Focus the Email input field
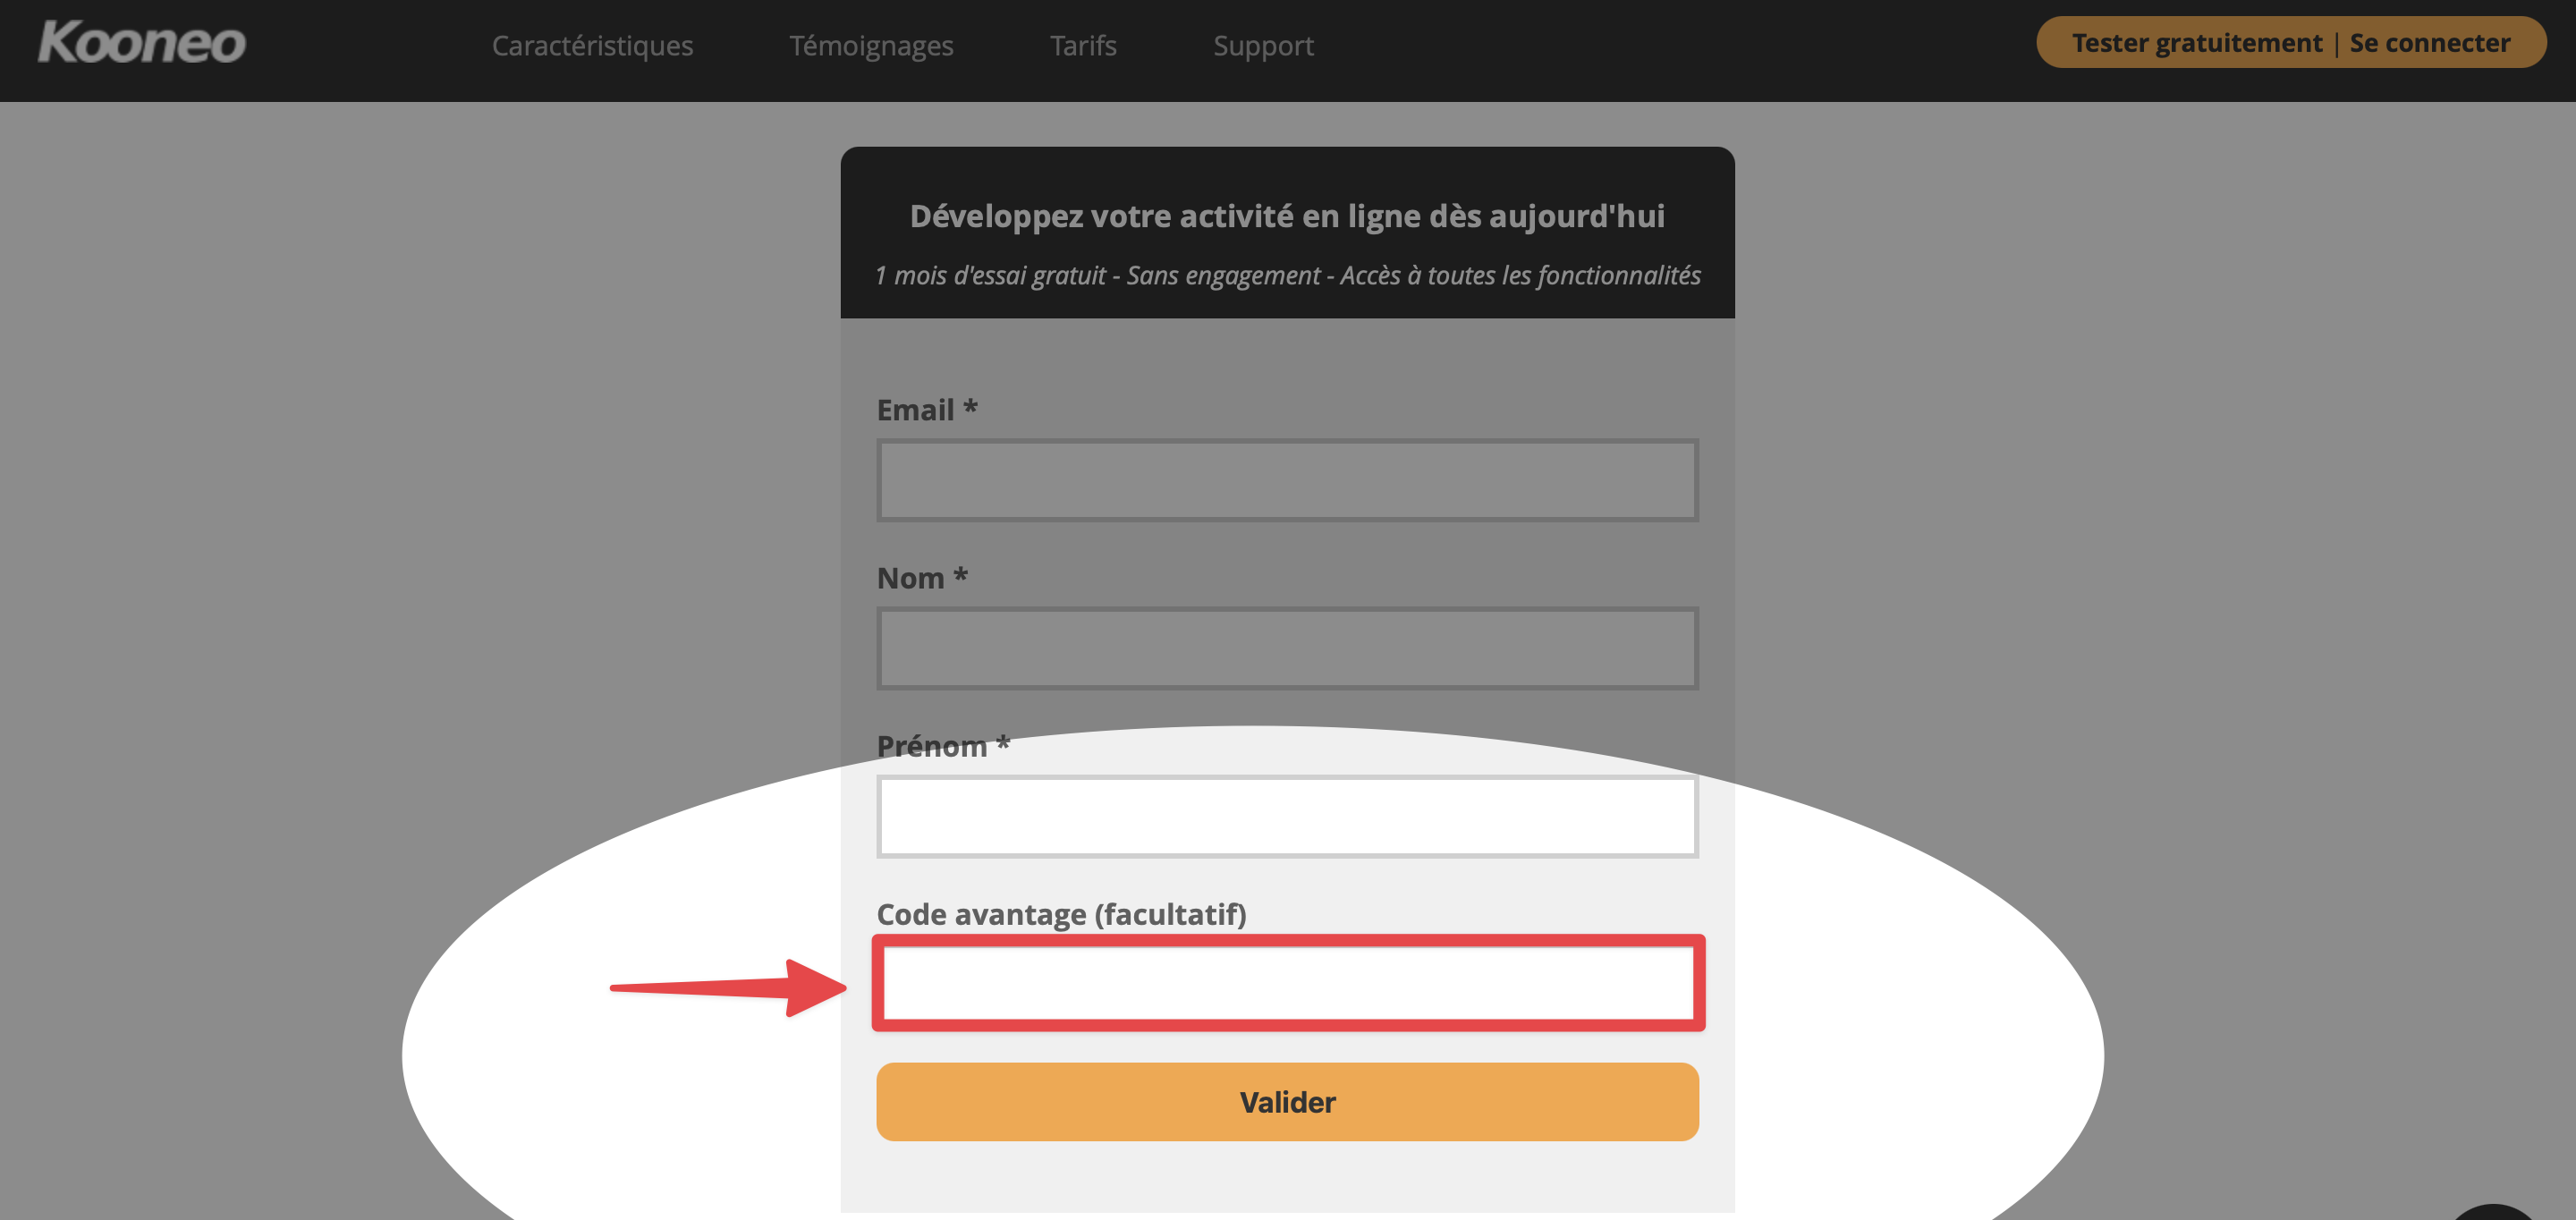The image size is (2576, 1220). [1287, 480]
